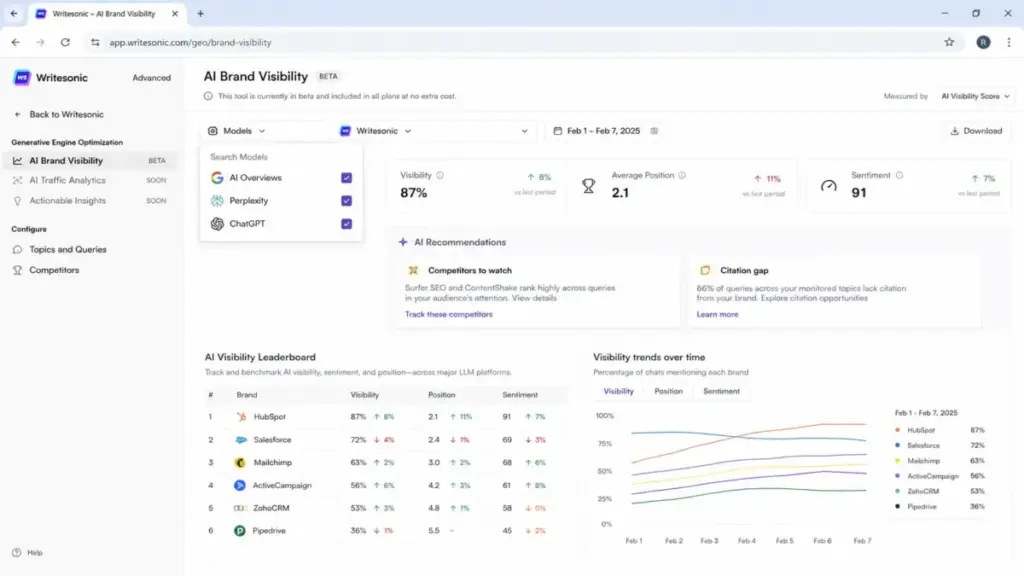This screenshot has width=1024, height=576.
Task: Click the calendar icon by the date range
Action: click(x=558, y=131)
